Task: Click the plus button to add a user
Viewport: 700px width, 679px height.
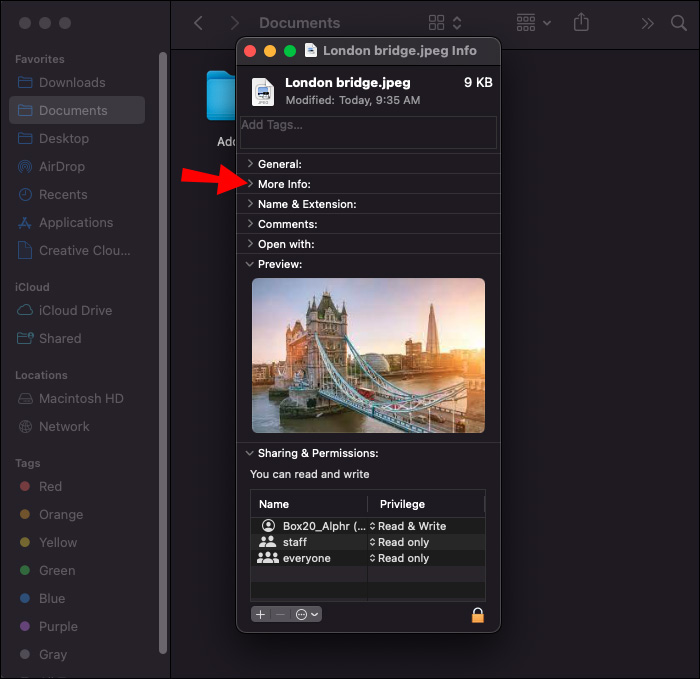Action: click(261, 614)
